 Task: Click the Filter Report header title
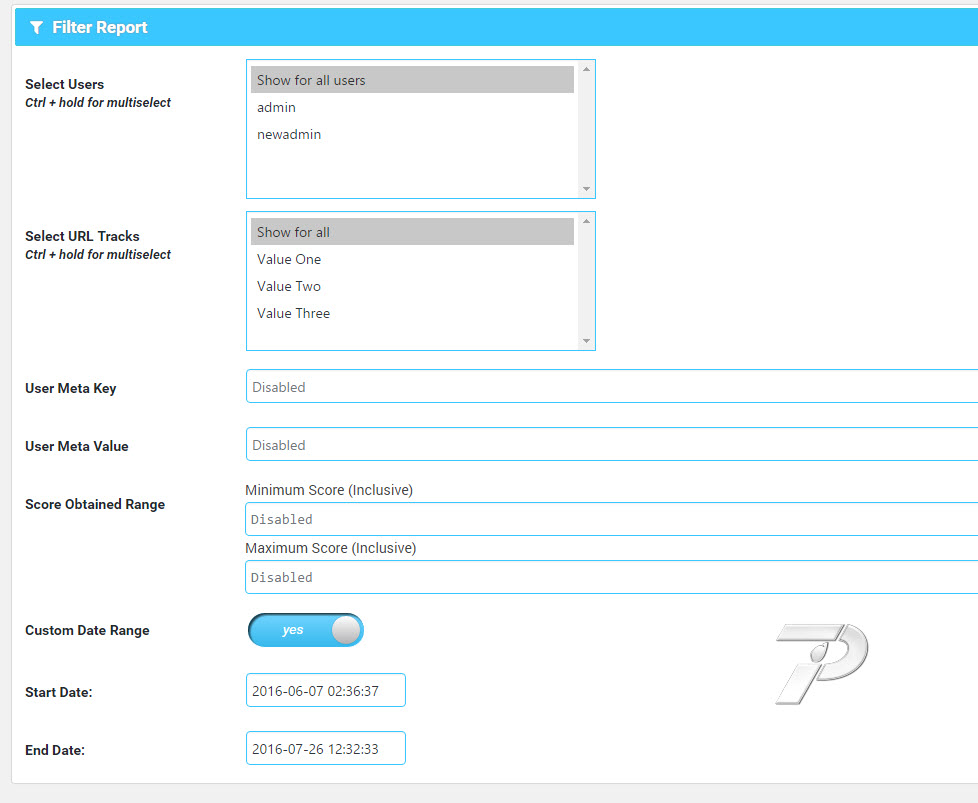(x=100, y=27)
